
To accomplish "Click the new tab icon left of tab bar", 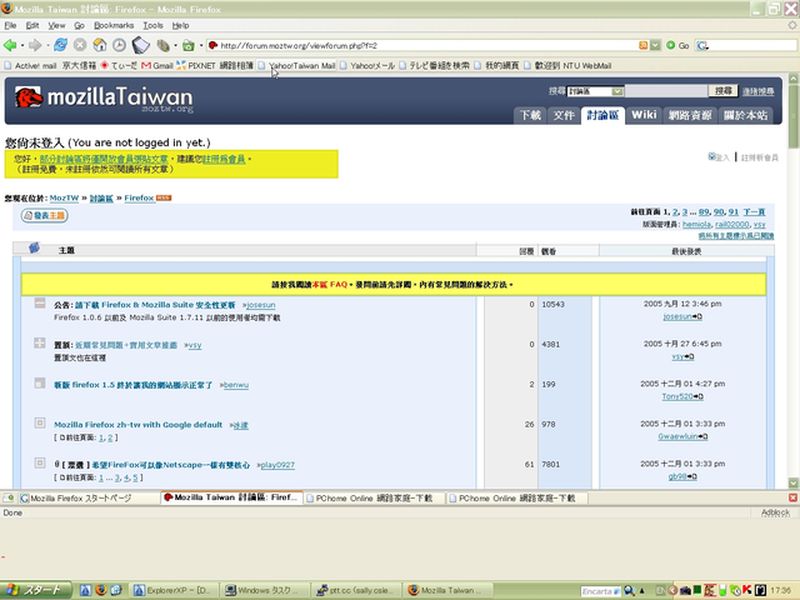I will (x=9, y=497).
